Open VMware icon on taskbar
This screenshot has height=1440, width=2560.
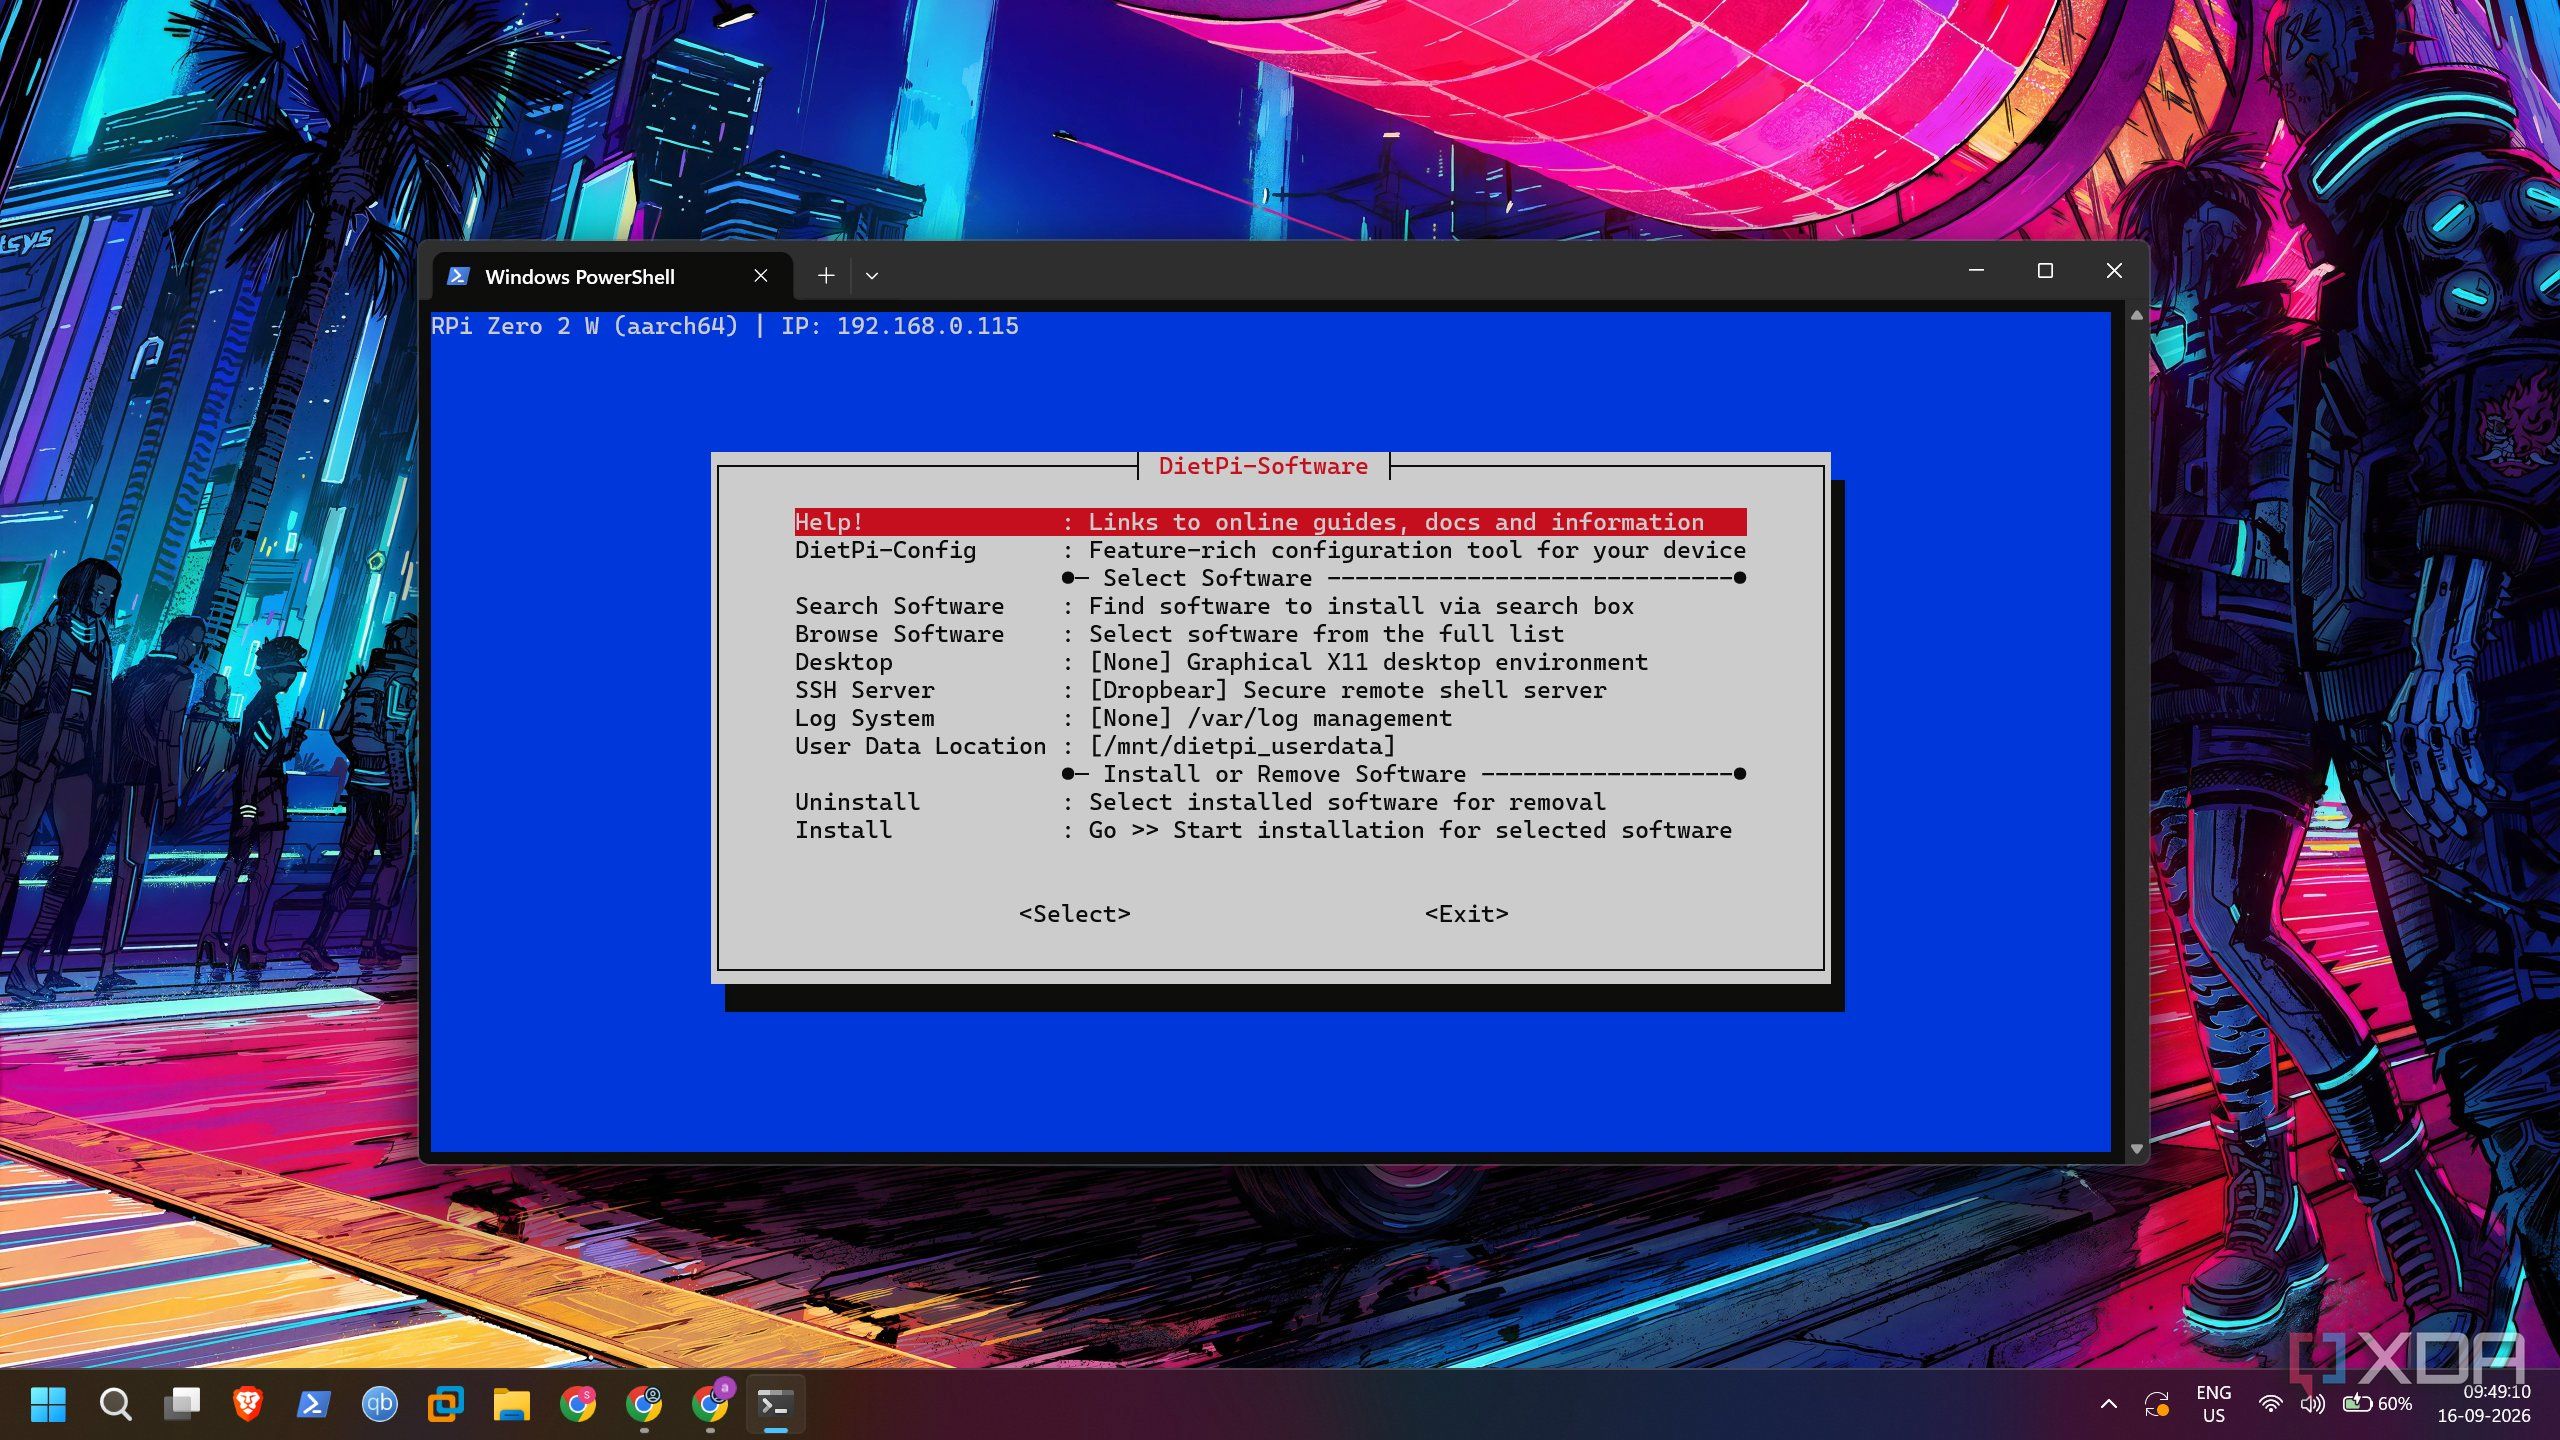click(445, 1404)
